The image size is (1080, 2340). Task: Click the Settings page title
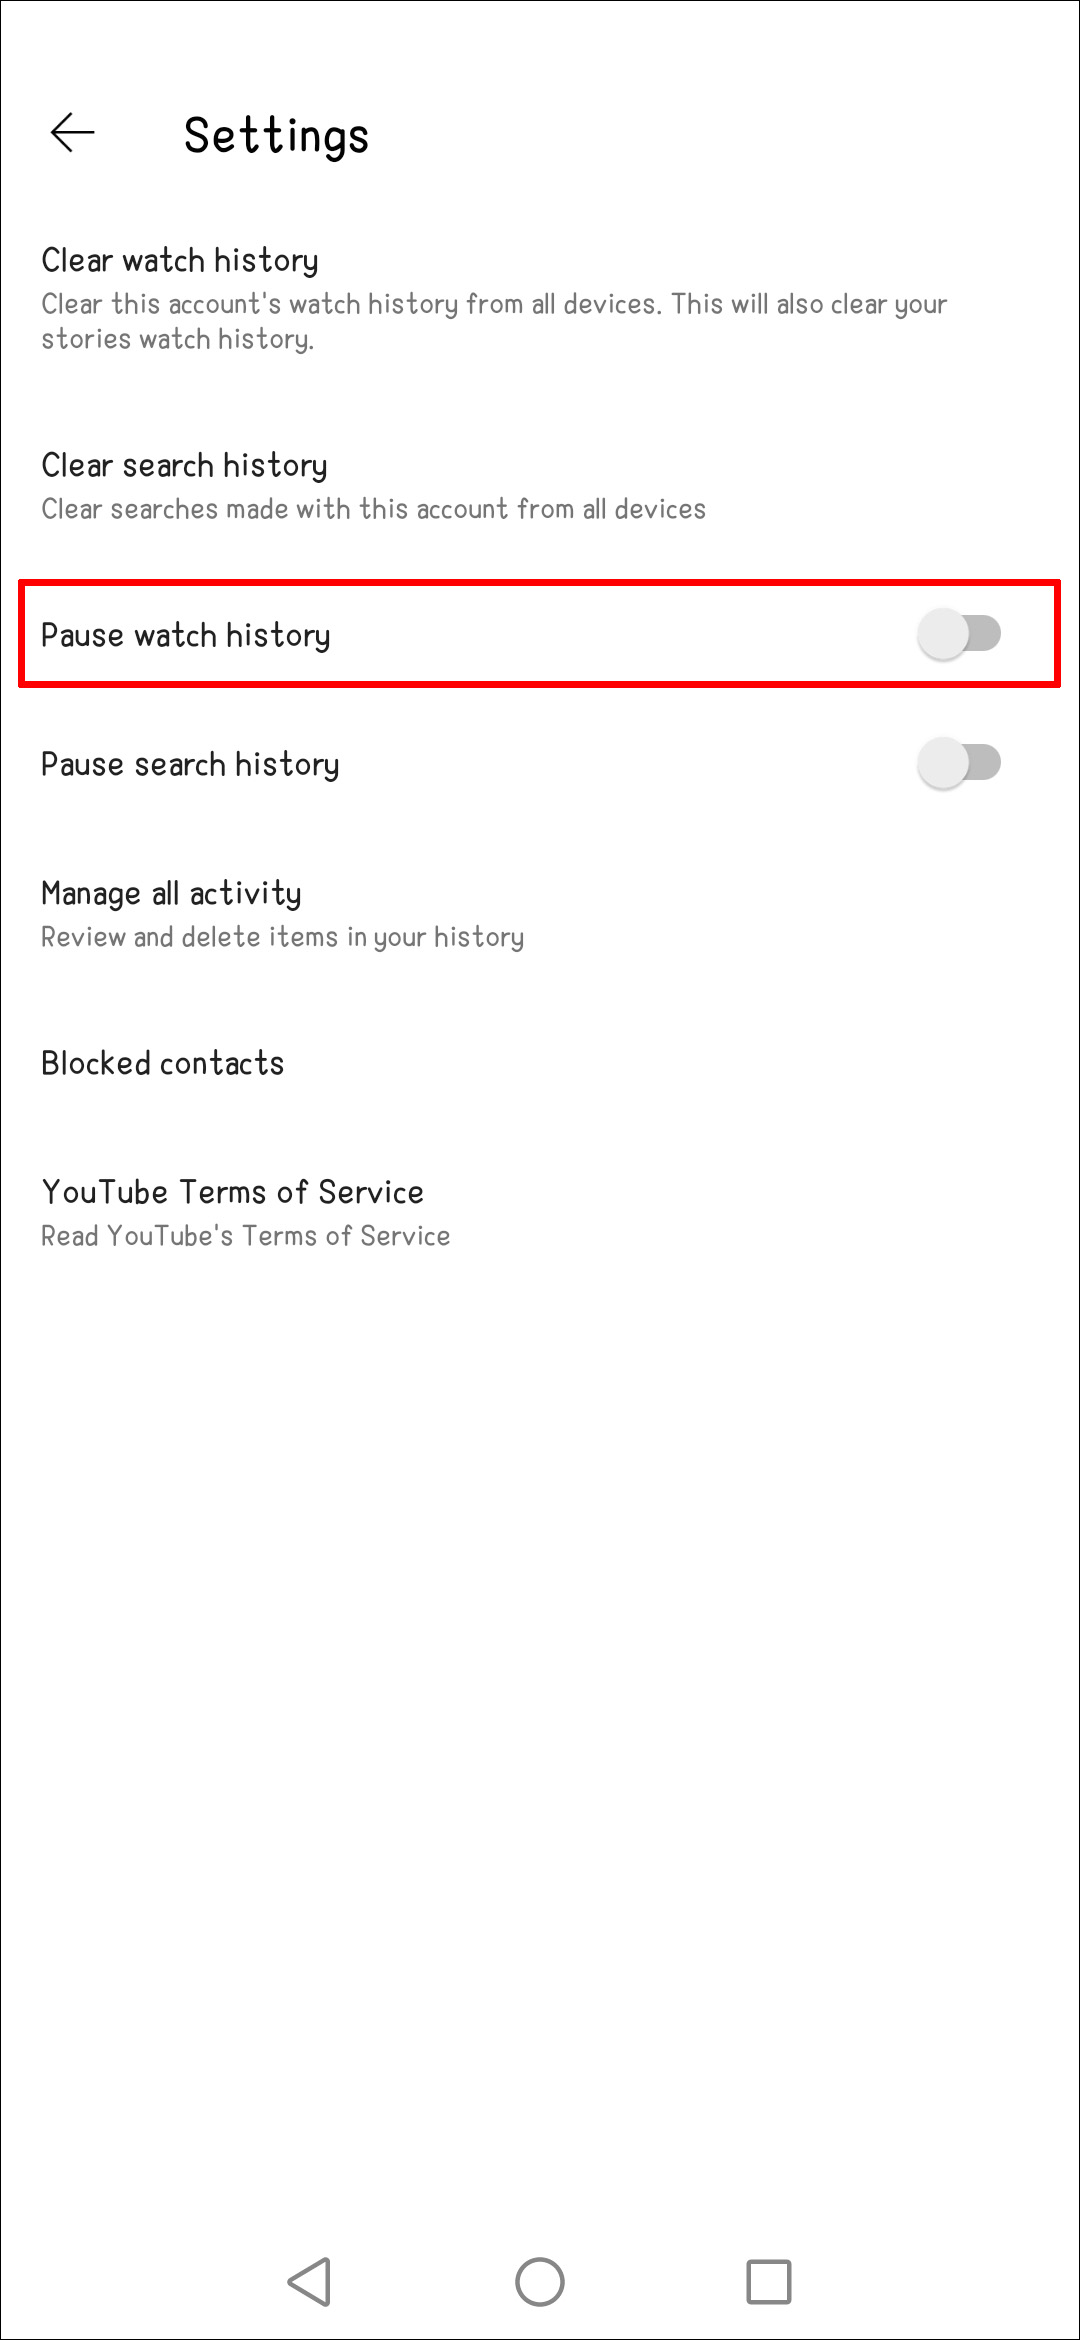[276, 136]
